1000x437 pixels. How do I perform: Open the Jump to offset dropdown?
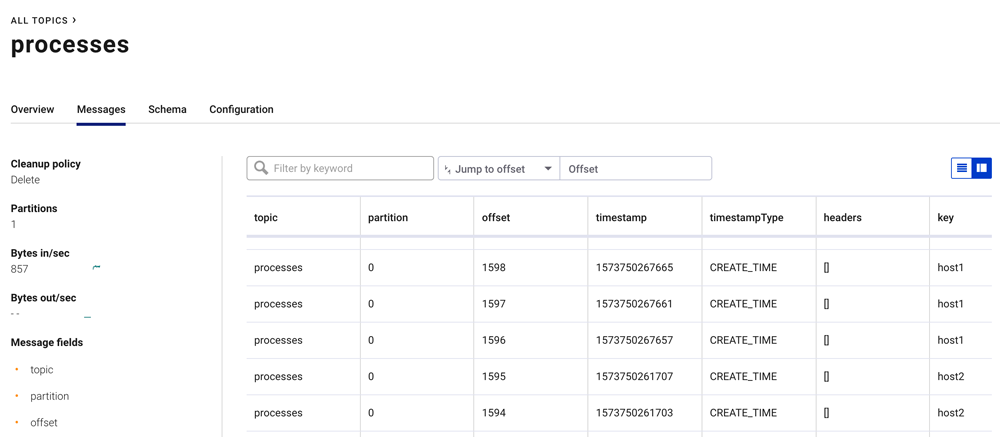coord(499,168)
